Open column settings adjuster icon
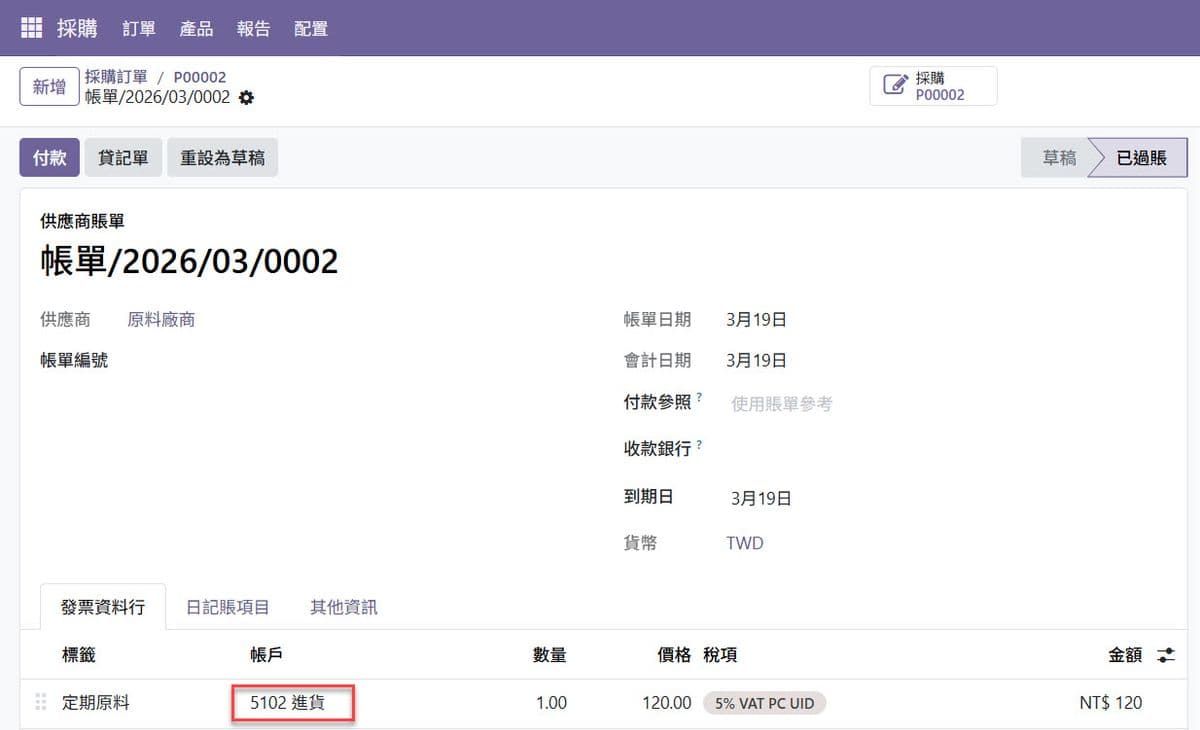The image size is (1200, 730). [1166, 655]
